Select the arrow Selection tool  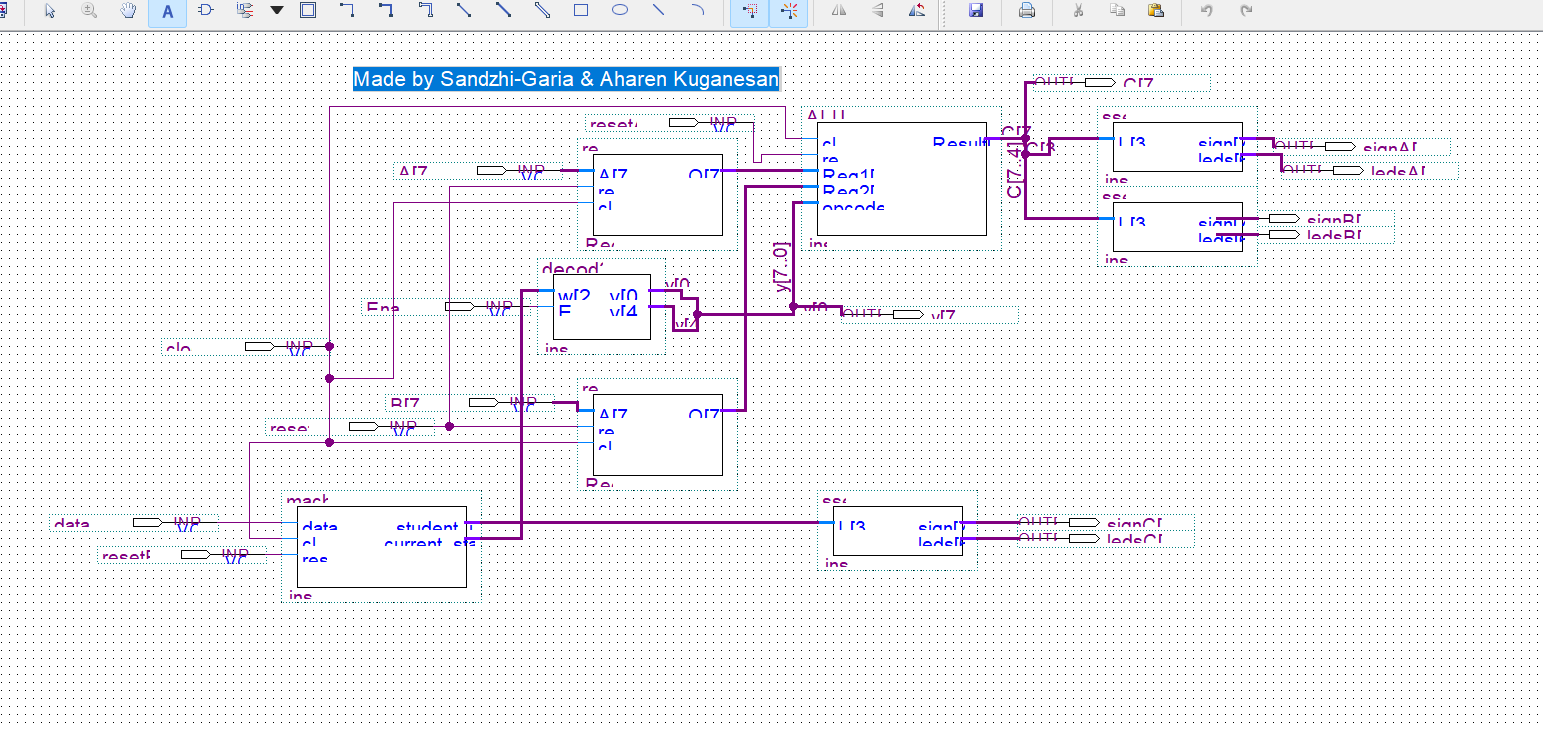[50, 11]
